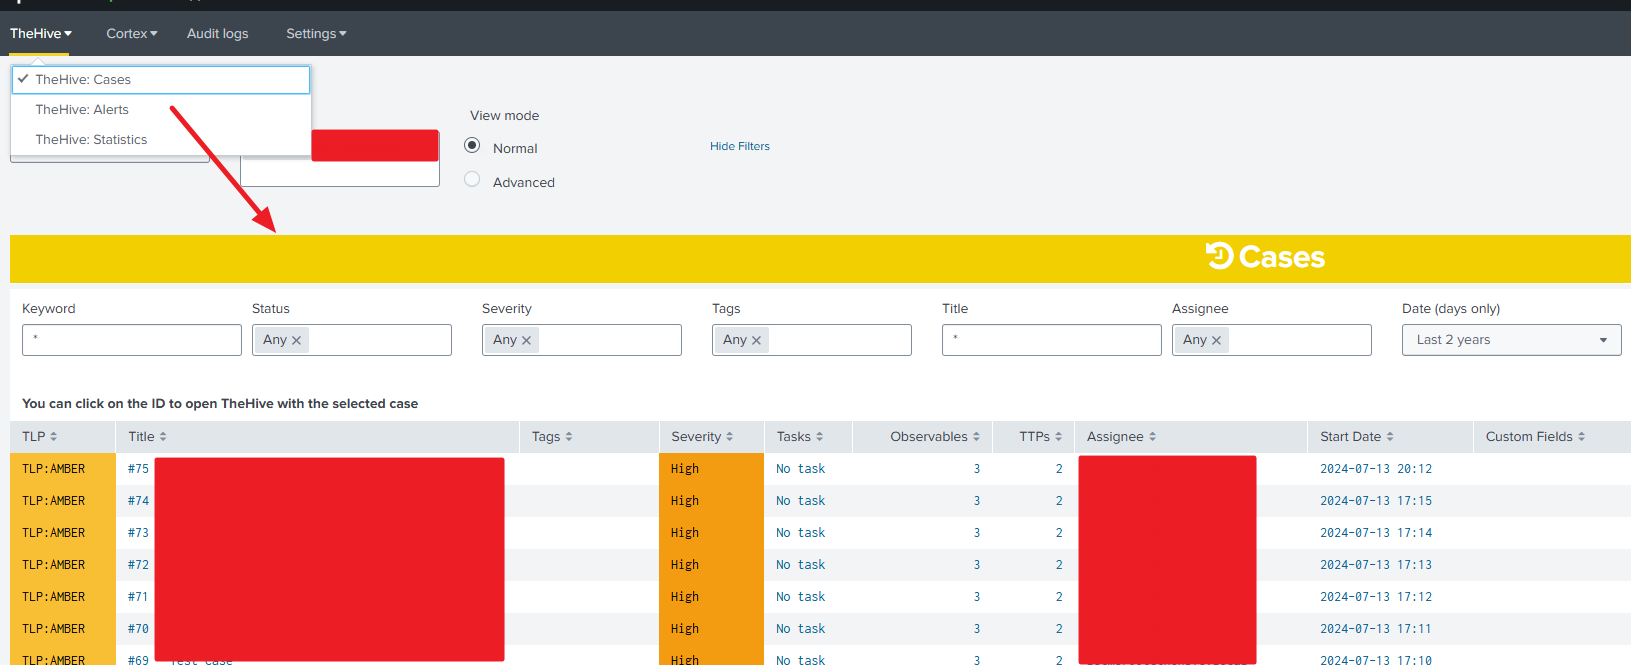Viewport: 1631px width, 665px height.
Task: Sort table by Observables column
Action: [x=935, y=437]
